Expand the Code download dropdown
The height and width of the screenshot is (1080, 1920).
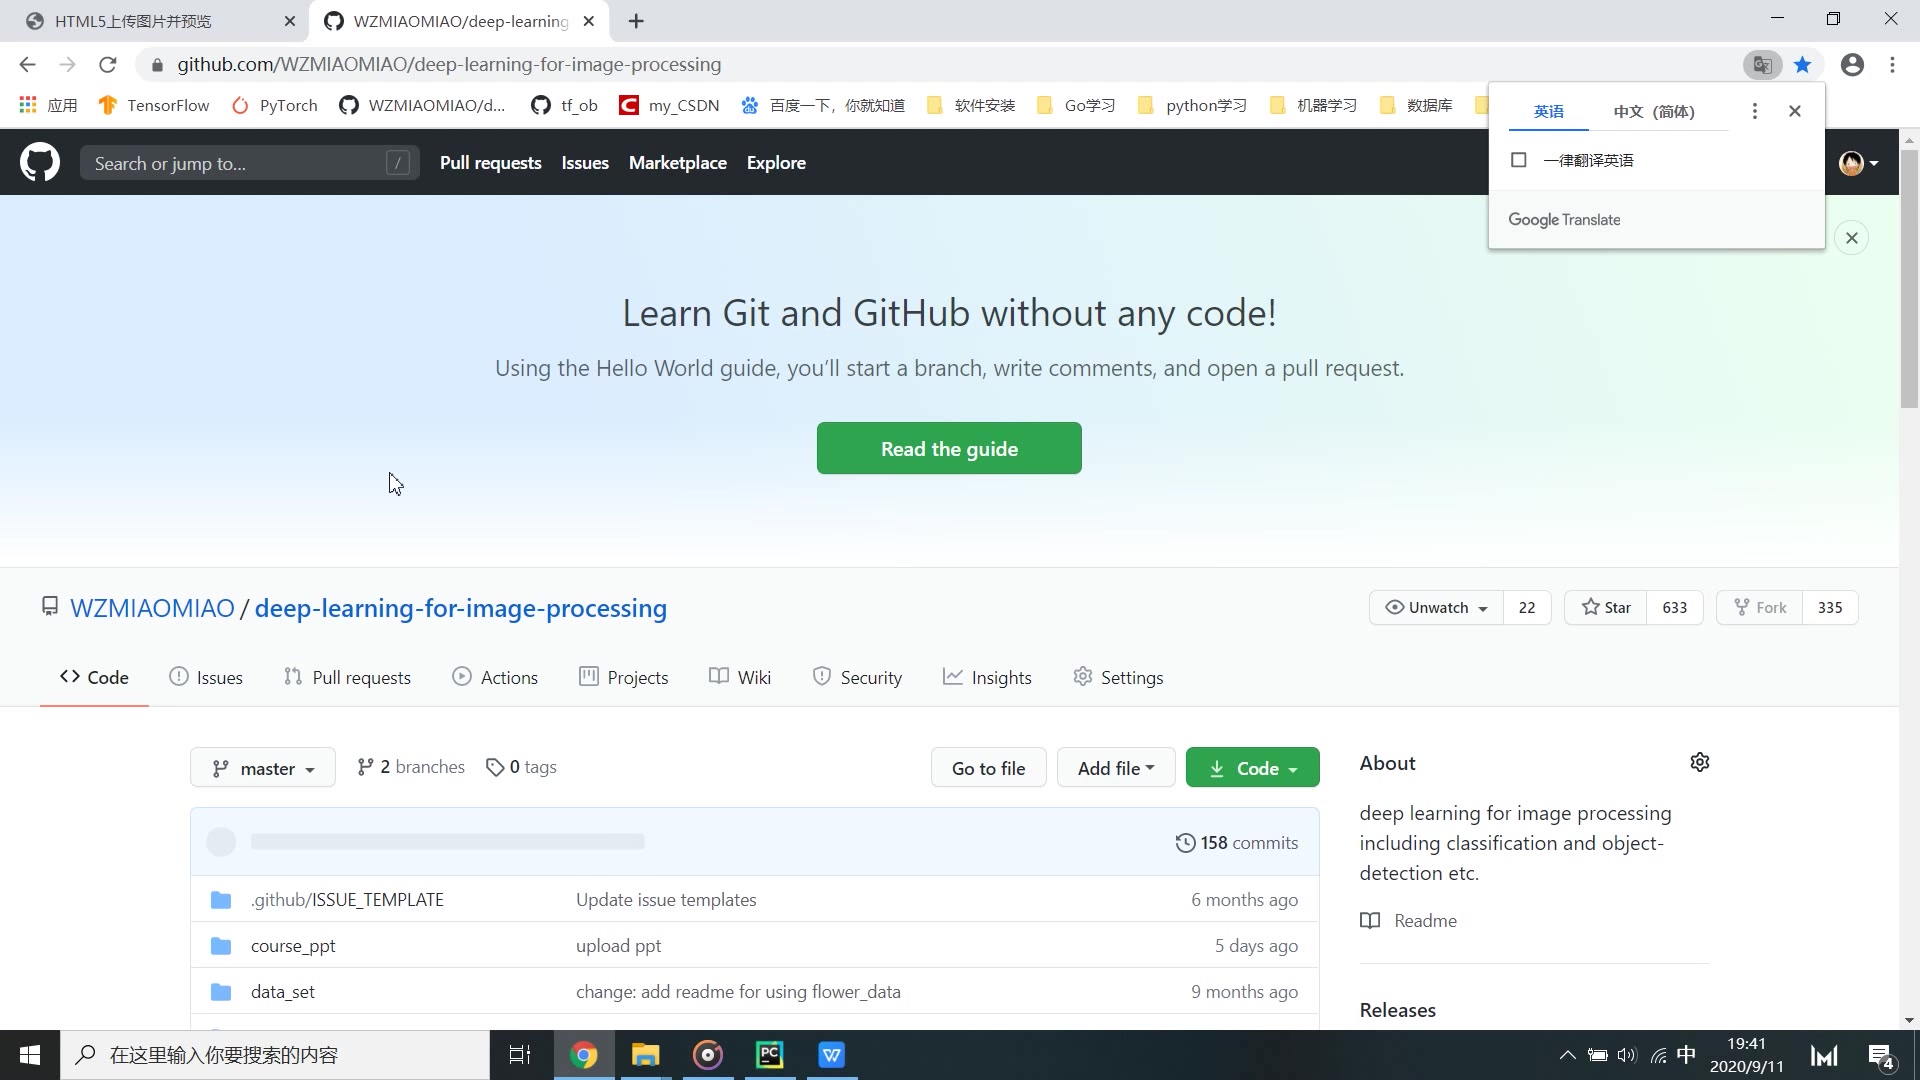point(1251,767)
